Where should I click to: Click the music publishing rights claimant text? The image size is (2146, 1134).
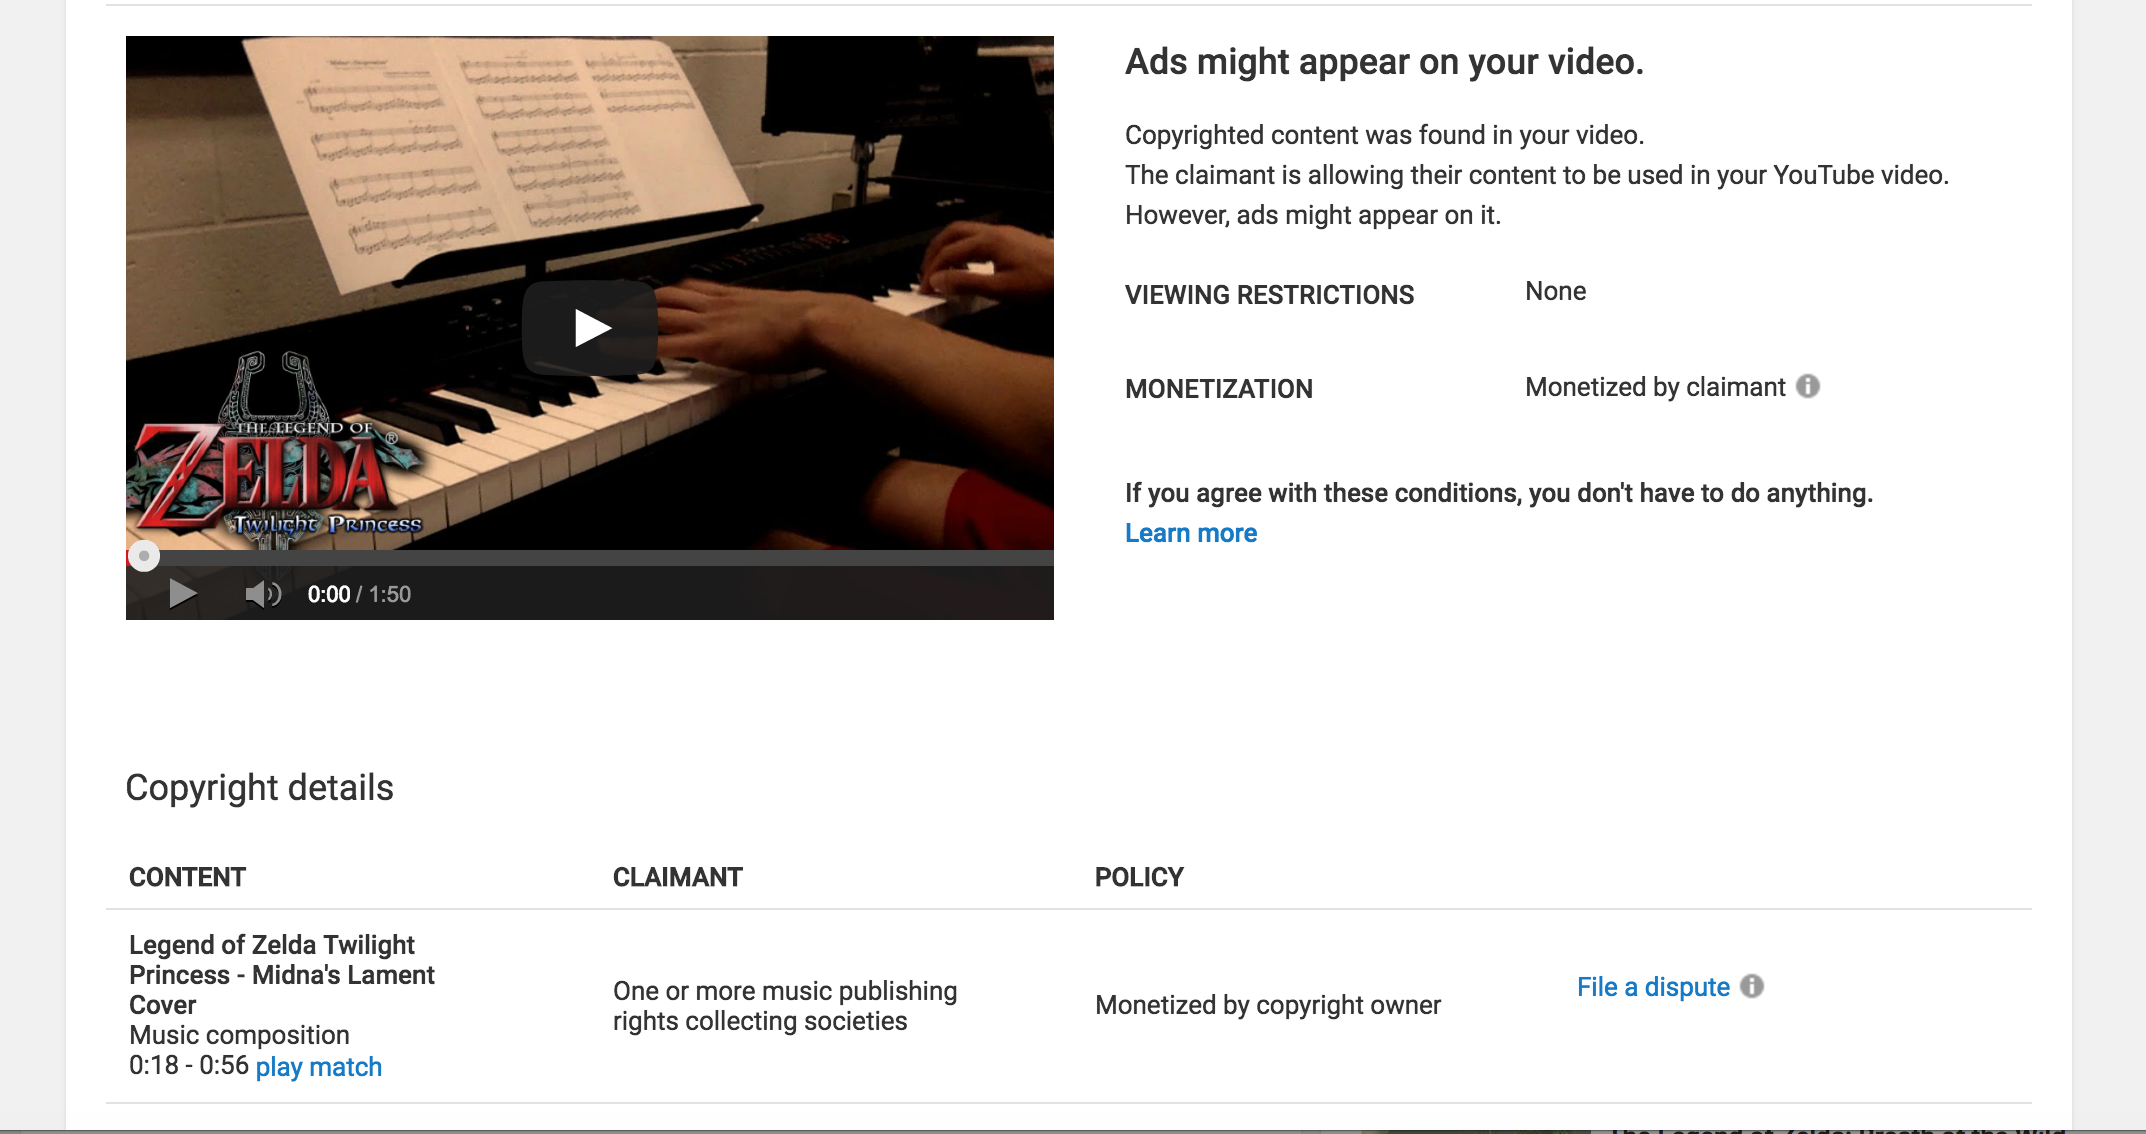point(785,1006)
